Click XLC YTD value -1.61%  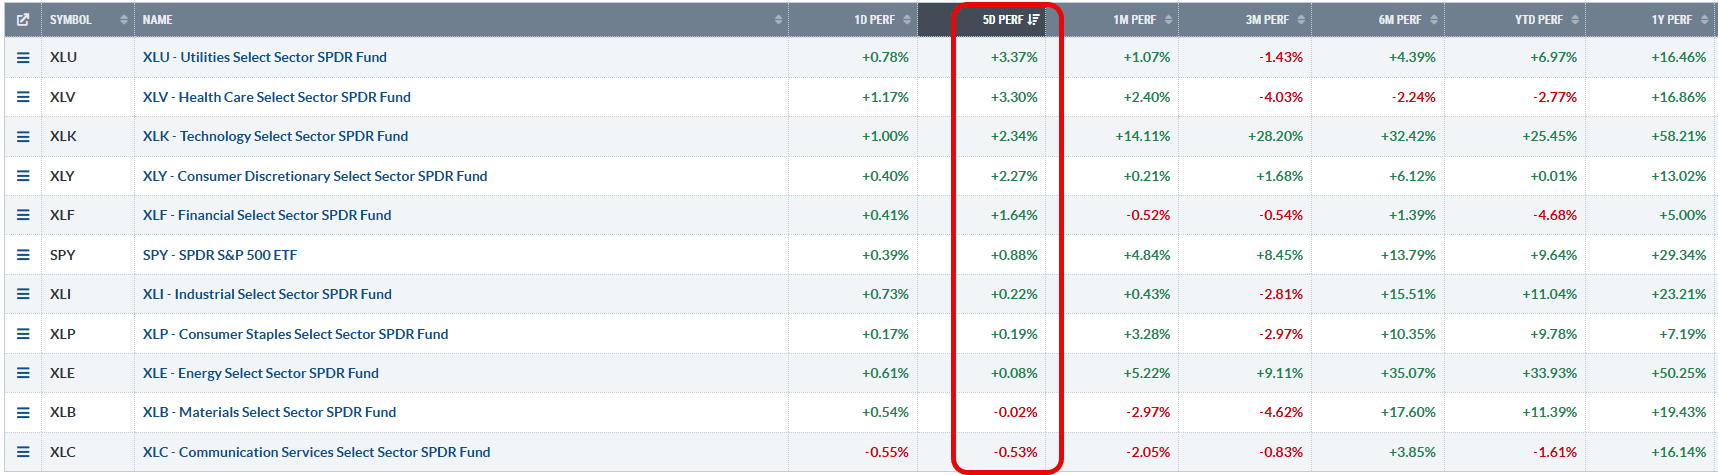[1555, 452]
